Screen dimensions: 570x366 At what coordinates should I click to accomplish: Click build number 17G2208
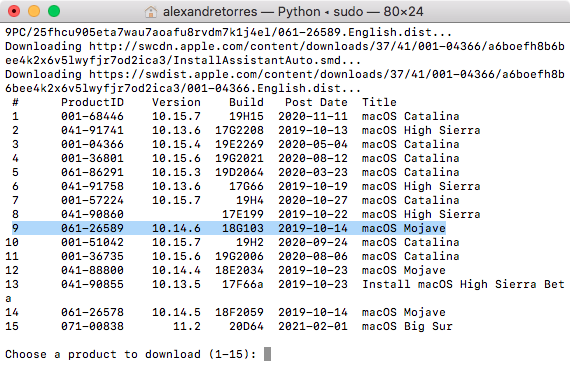click(x=239, y=130)
